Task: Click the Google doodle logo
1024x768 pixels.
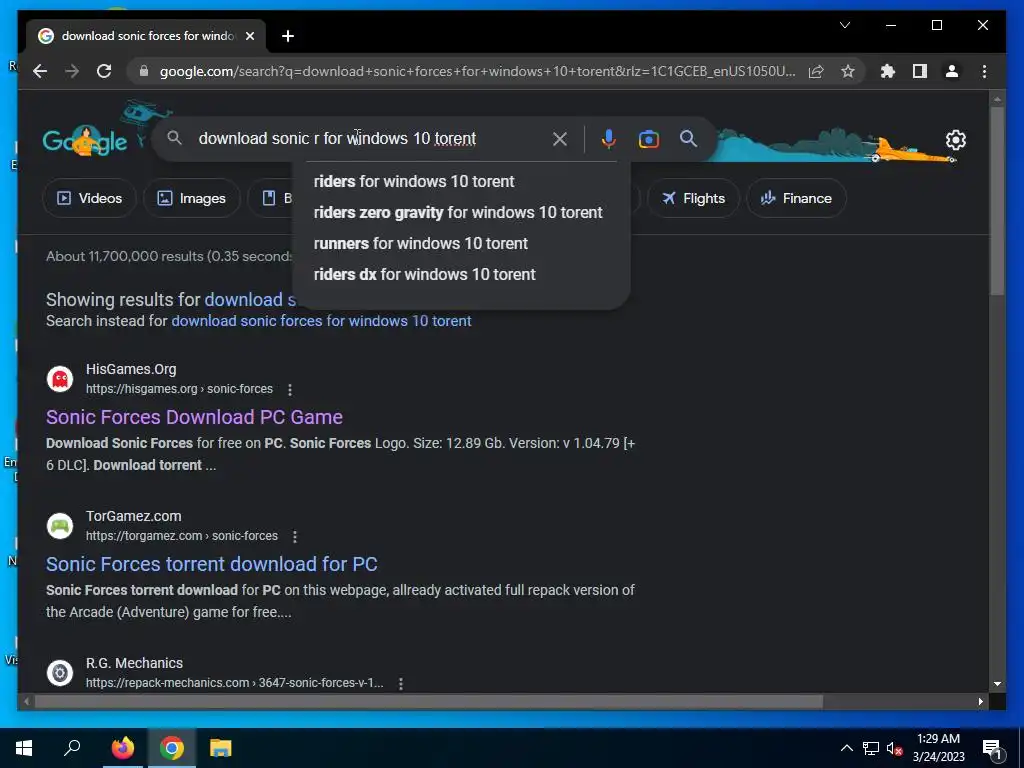Action: tap(85, 140)
